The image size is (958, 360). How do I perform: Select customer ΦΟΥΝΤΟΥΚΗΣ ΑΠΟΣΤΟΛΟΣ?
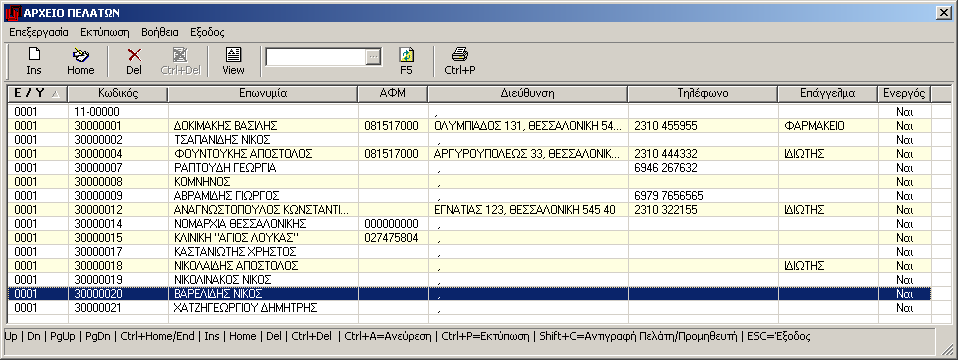(243, 153)
